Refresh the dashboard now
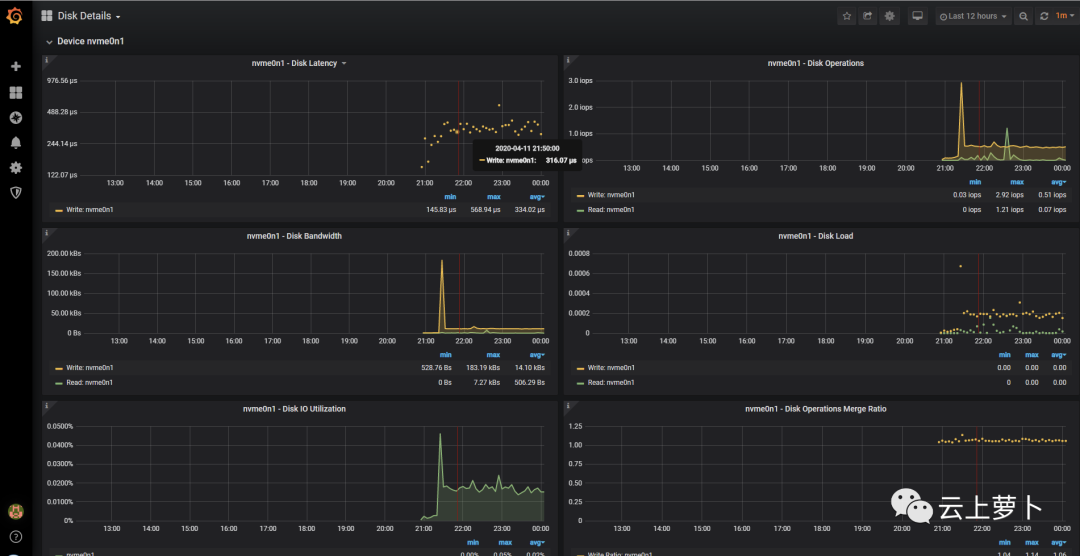 (1044, 16)
